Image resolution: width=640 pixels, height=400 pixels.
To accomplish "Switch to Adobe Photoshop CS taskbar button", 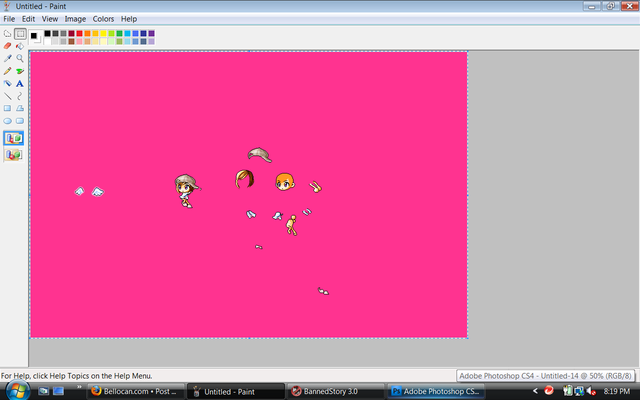I will point(435,391).
